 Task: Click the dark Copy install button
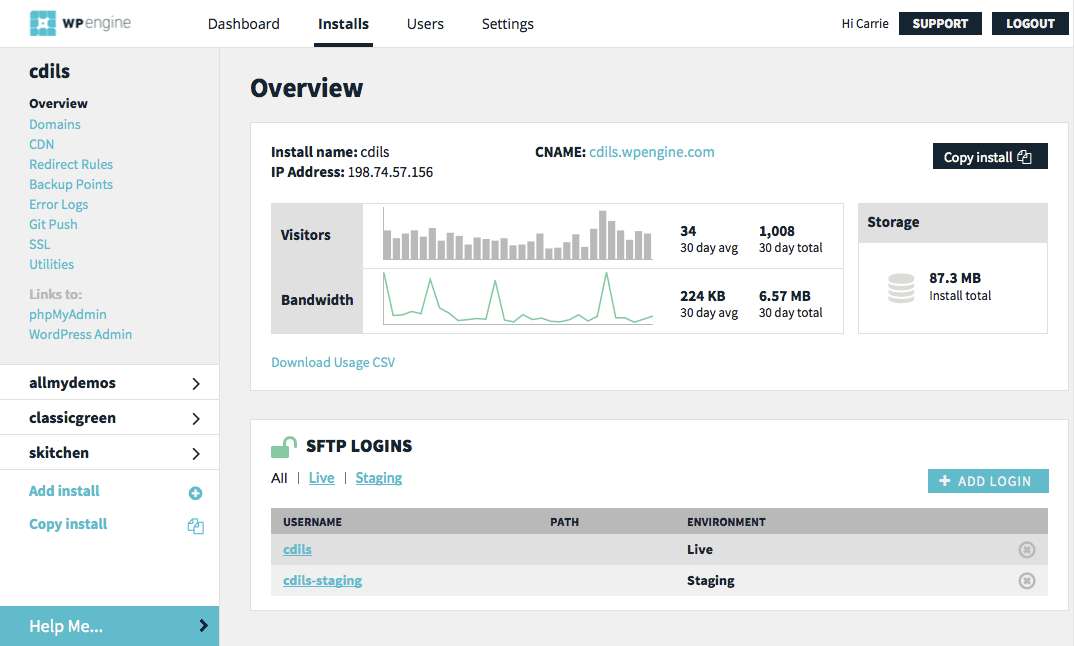pyautogui.click(x=990, y=156)
